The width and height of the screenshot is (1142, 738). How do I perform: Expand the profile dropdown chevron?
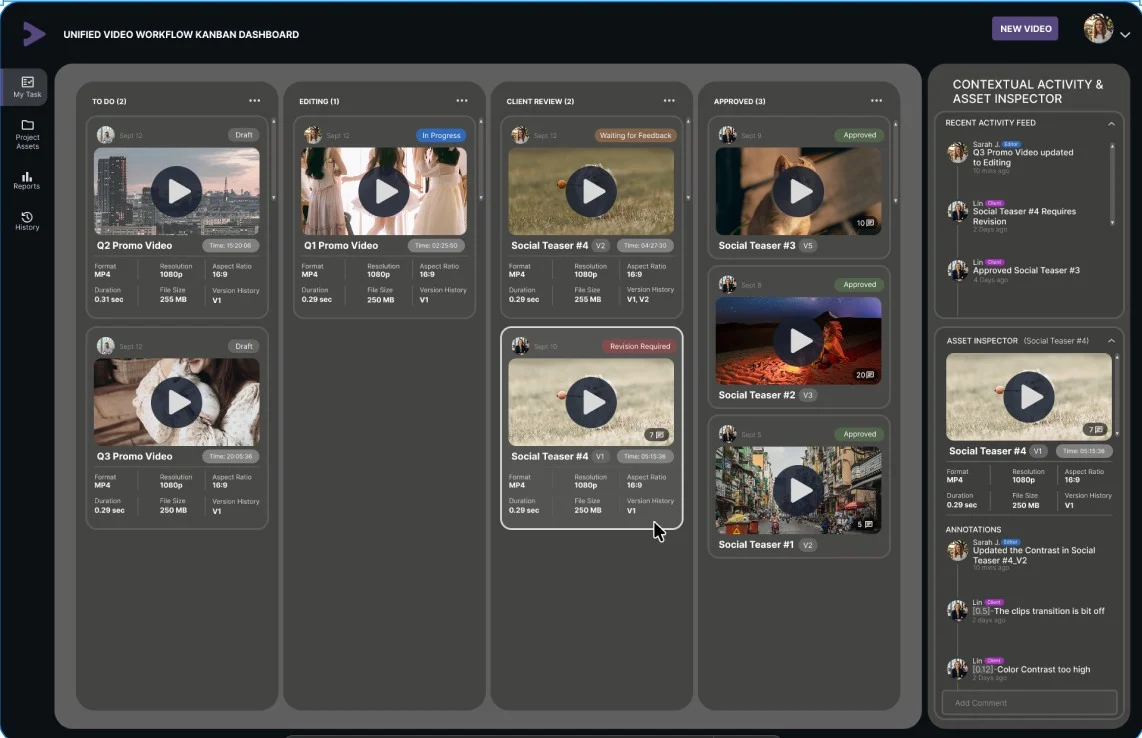coord(1125,34)
